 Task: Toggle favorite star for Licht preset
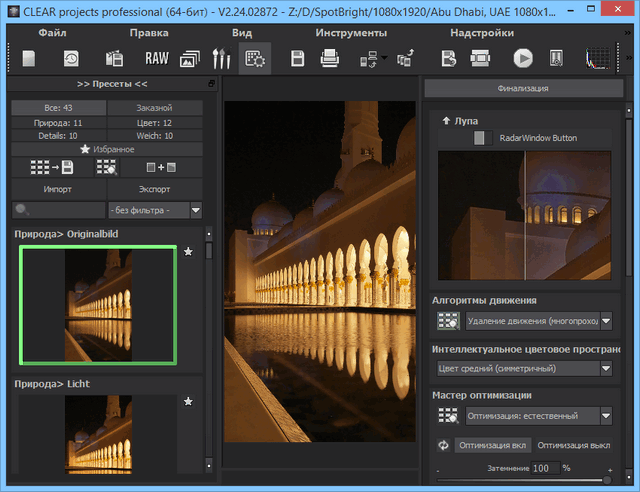tap(189, 402)
